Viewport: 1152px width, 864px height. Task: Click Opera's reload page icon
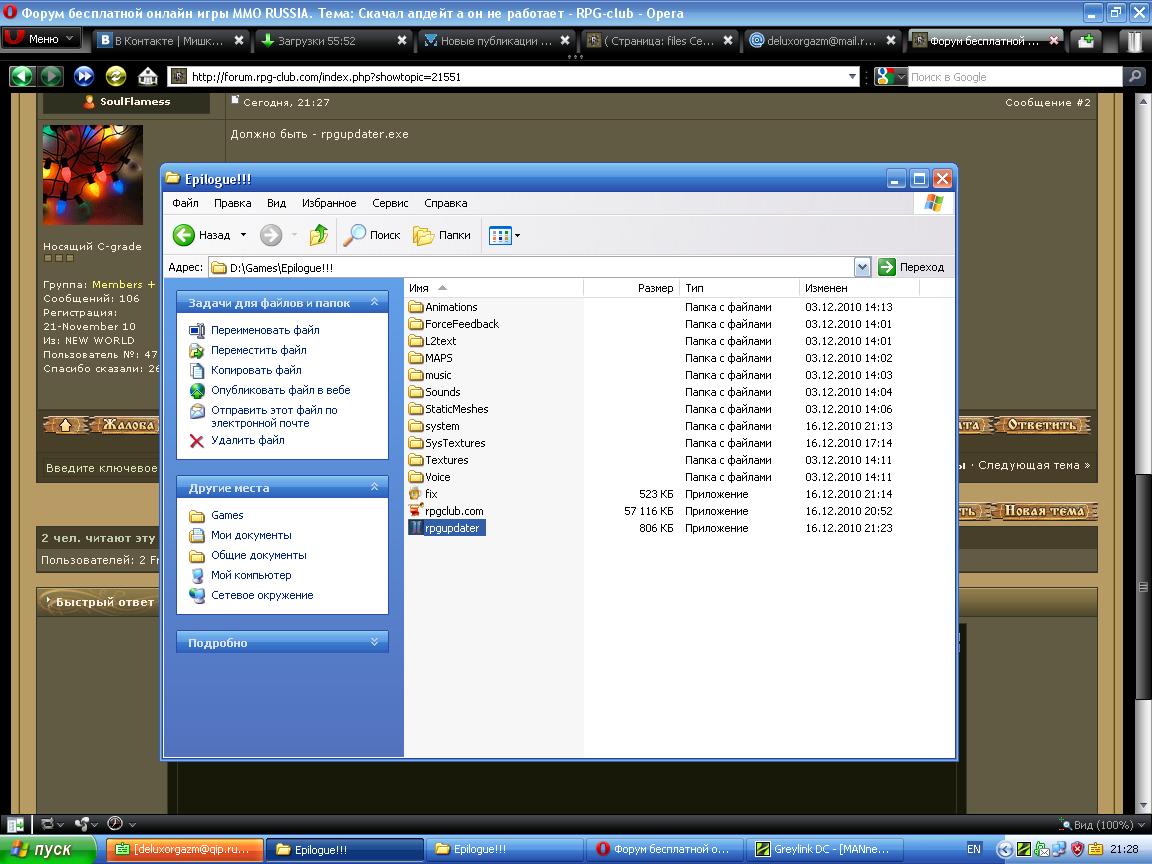click(x=116, y=77)
